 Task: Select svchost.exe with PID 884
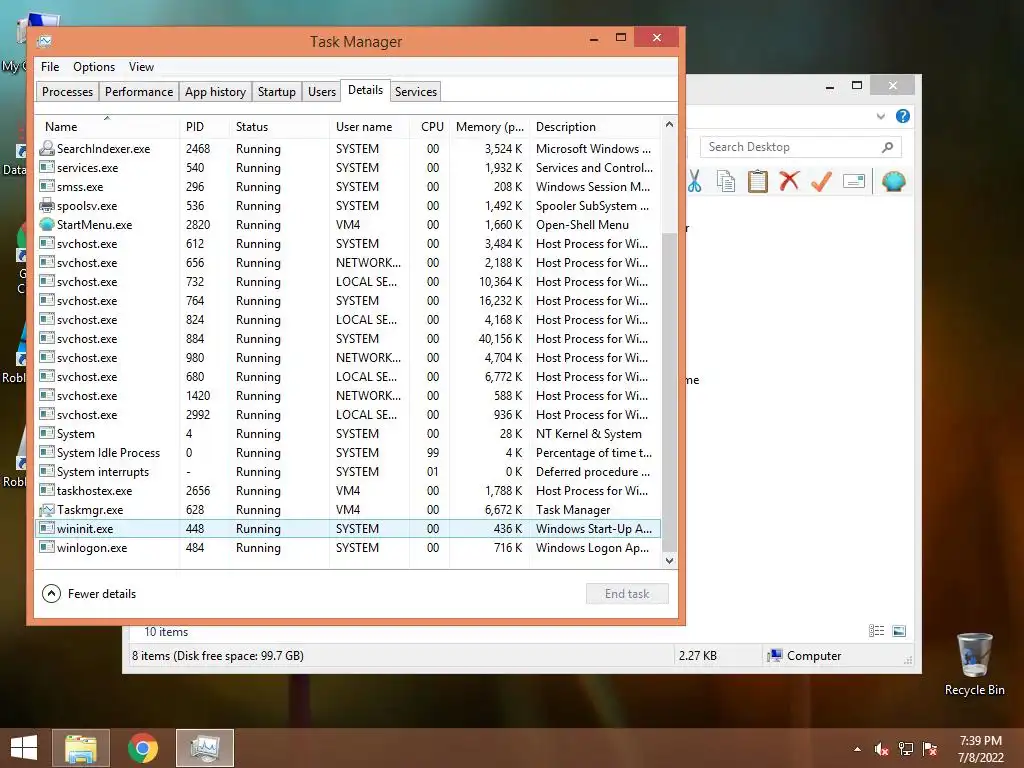point(349,339)
